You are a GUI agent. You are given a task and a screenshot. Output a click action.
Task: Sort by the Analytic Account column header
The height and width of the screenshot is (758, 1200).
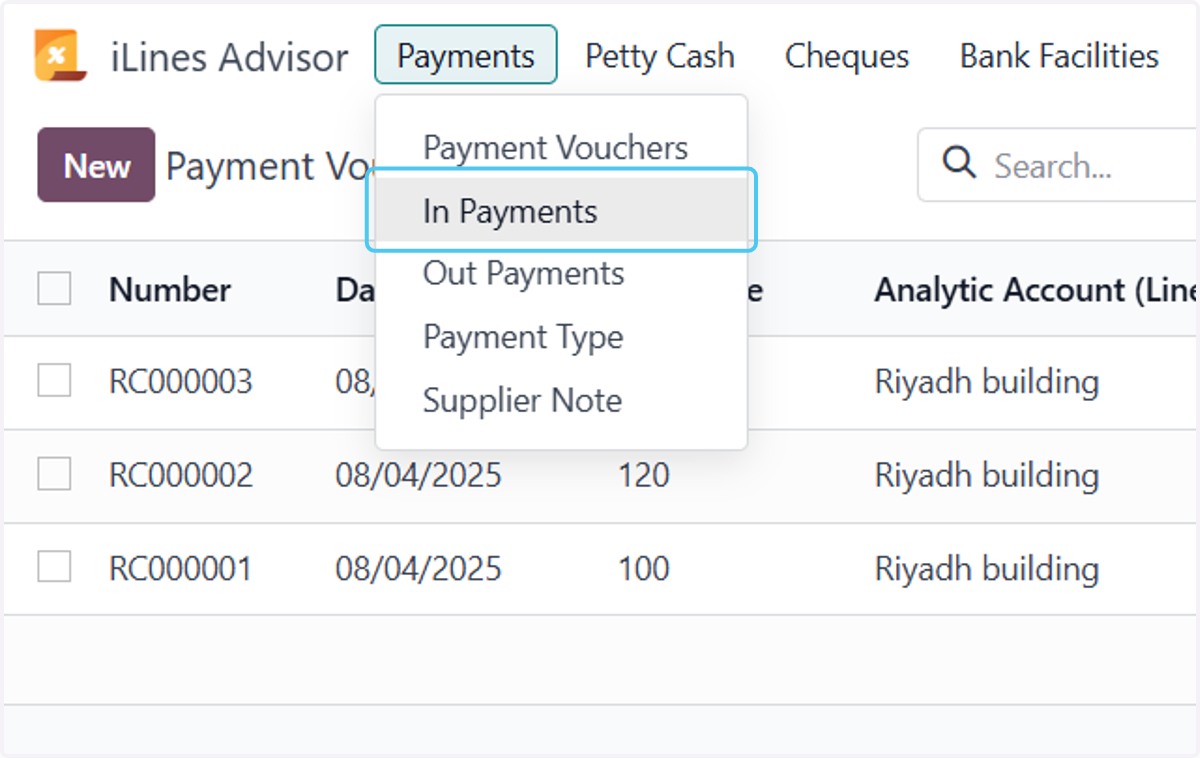1036,290
